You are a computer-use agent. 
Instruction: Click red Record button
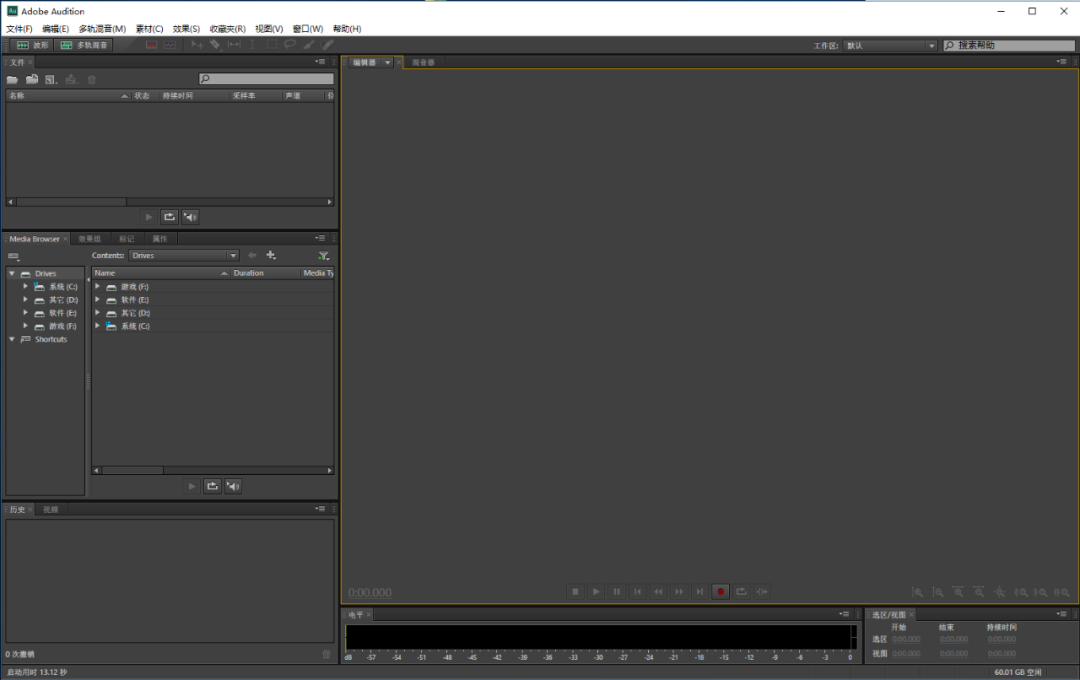tap(720, 592)
